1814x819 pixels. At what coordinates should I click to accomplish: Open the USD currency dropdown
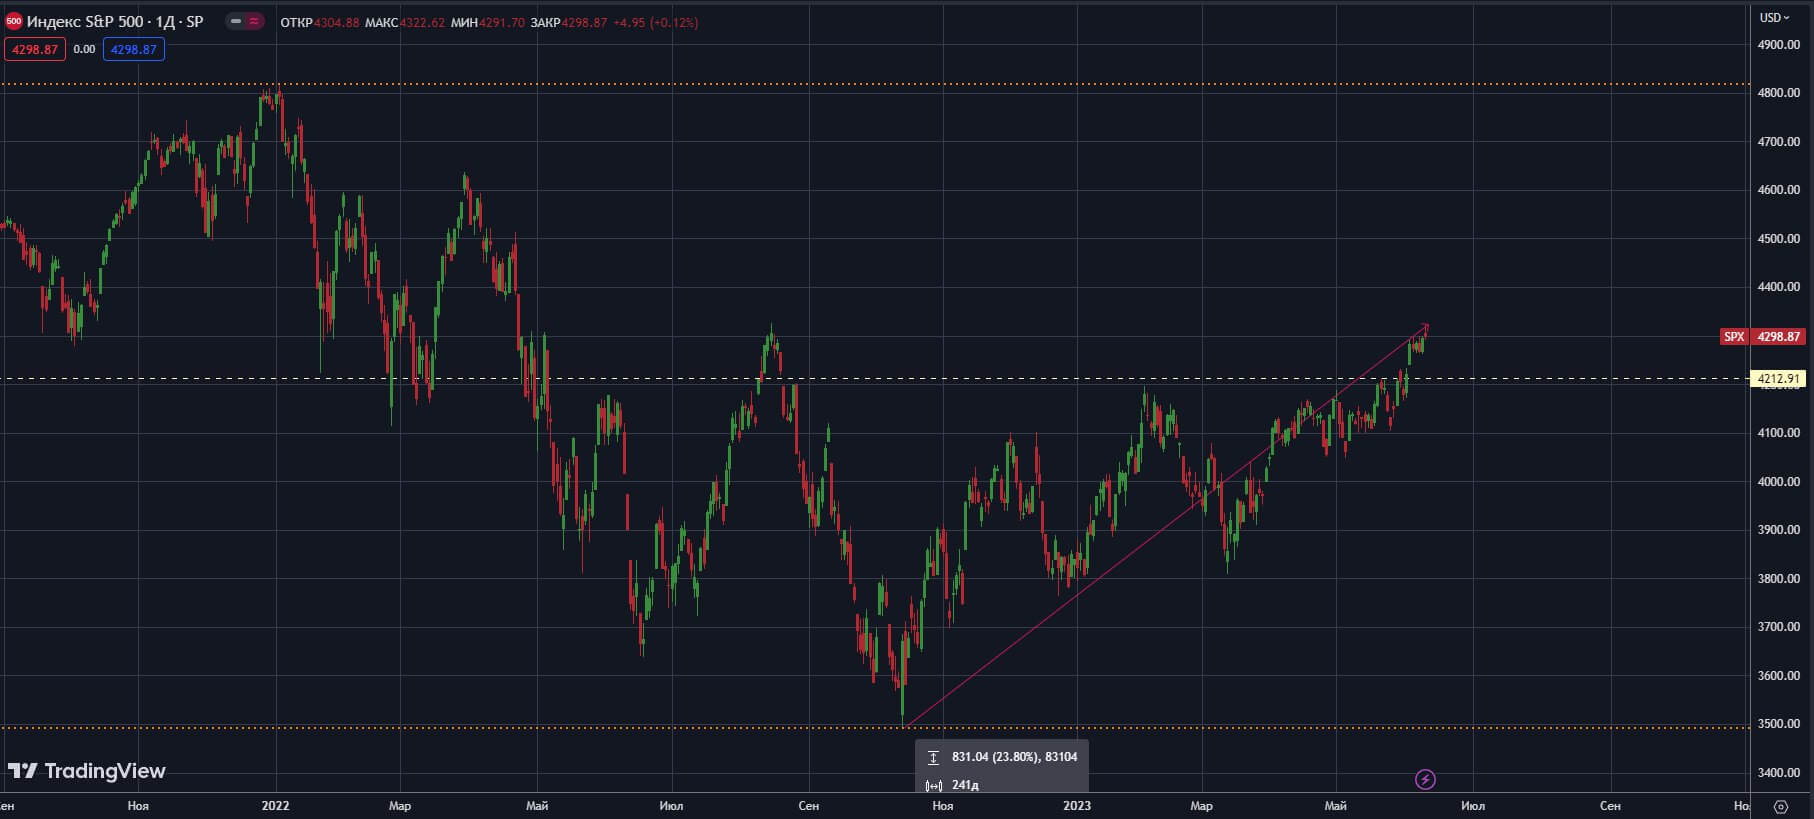coord(1774,17)
